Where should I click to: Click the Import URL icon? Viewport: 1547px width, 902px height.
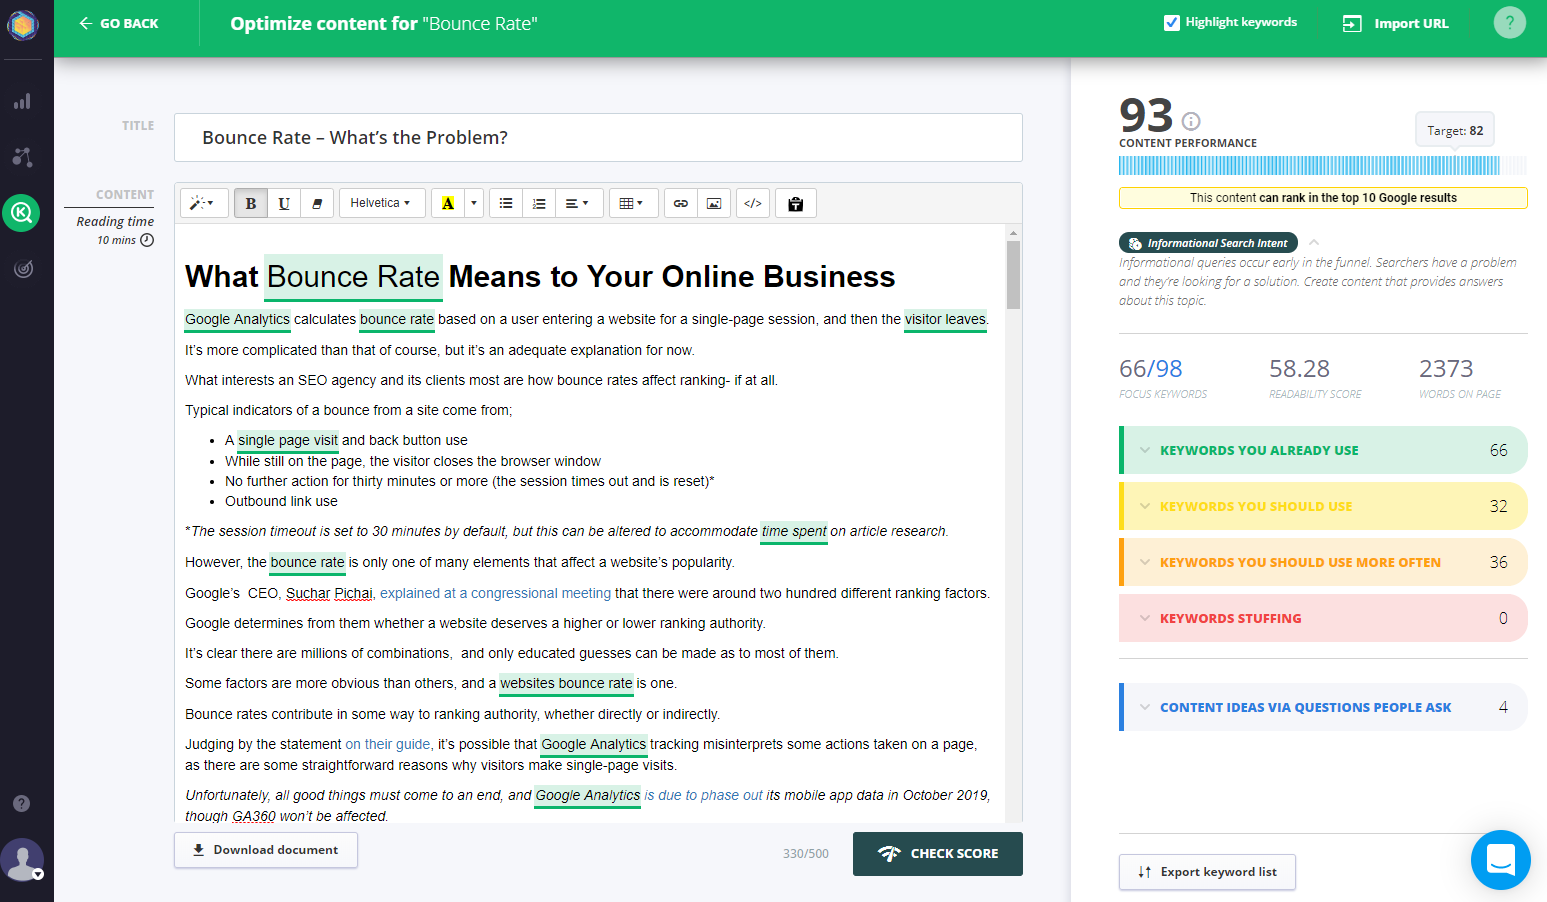(1352, 23)
